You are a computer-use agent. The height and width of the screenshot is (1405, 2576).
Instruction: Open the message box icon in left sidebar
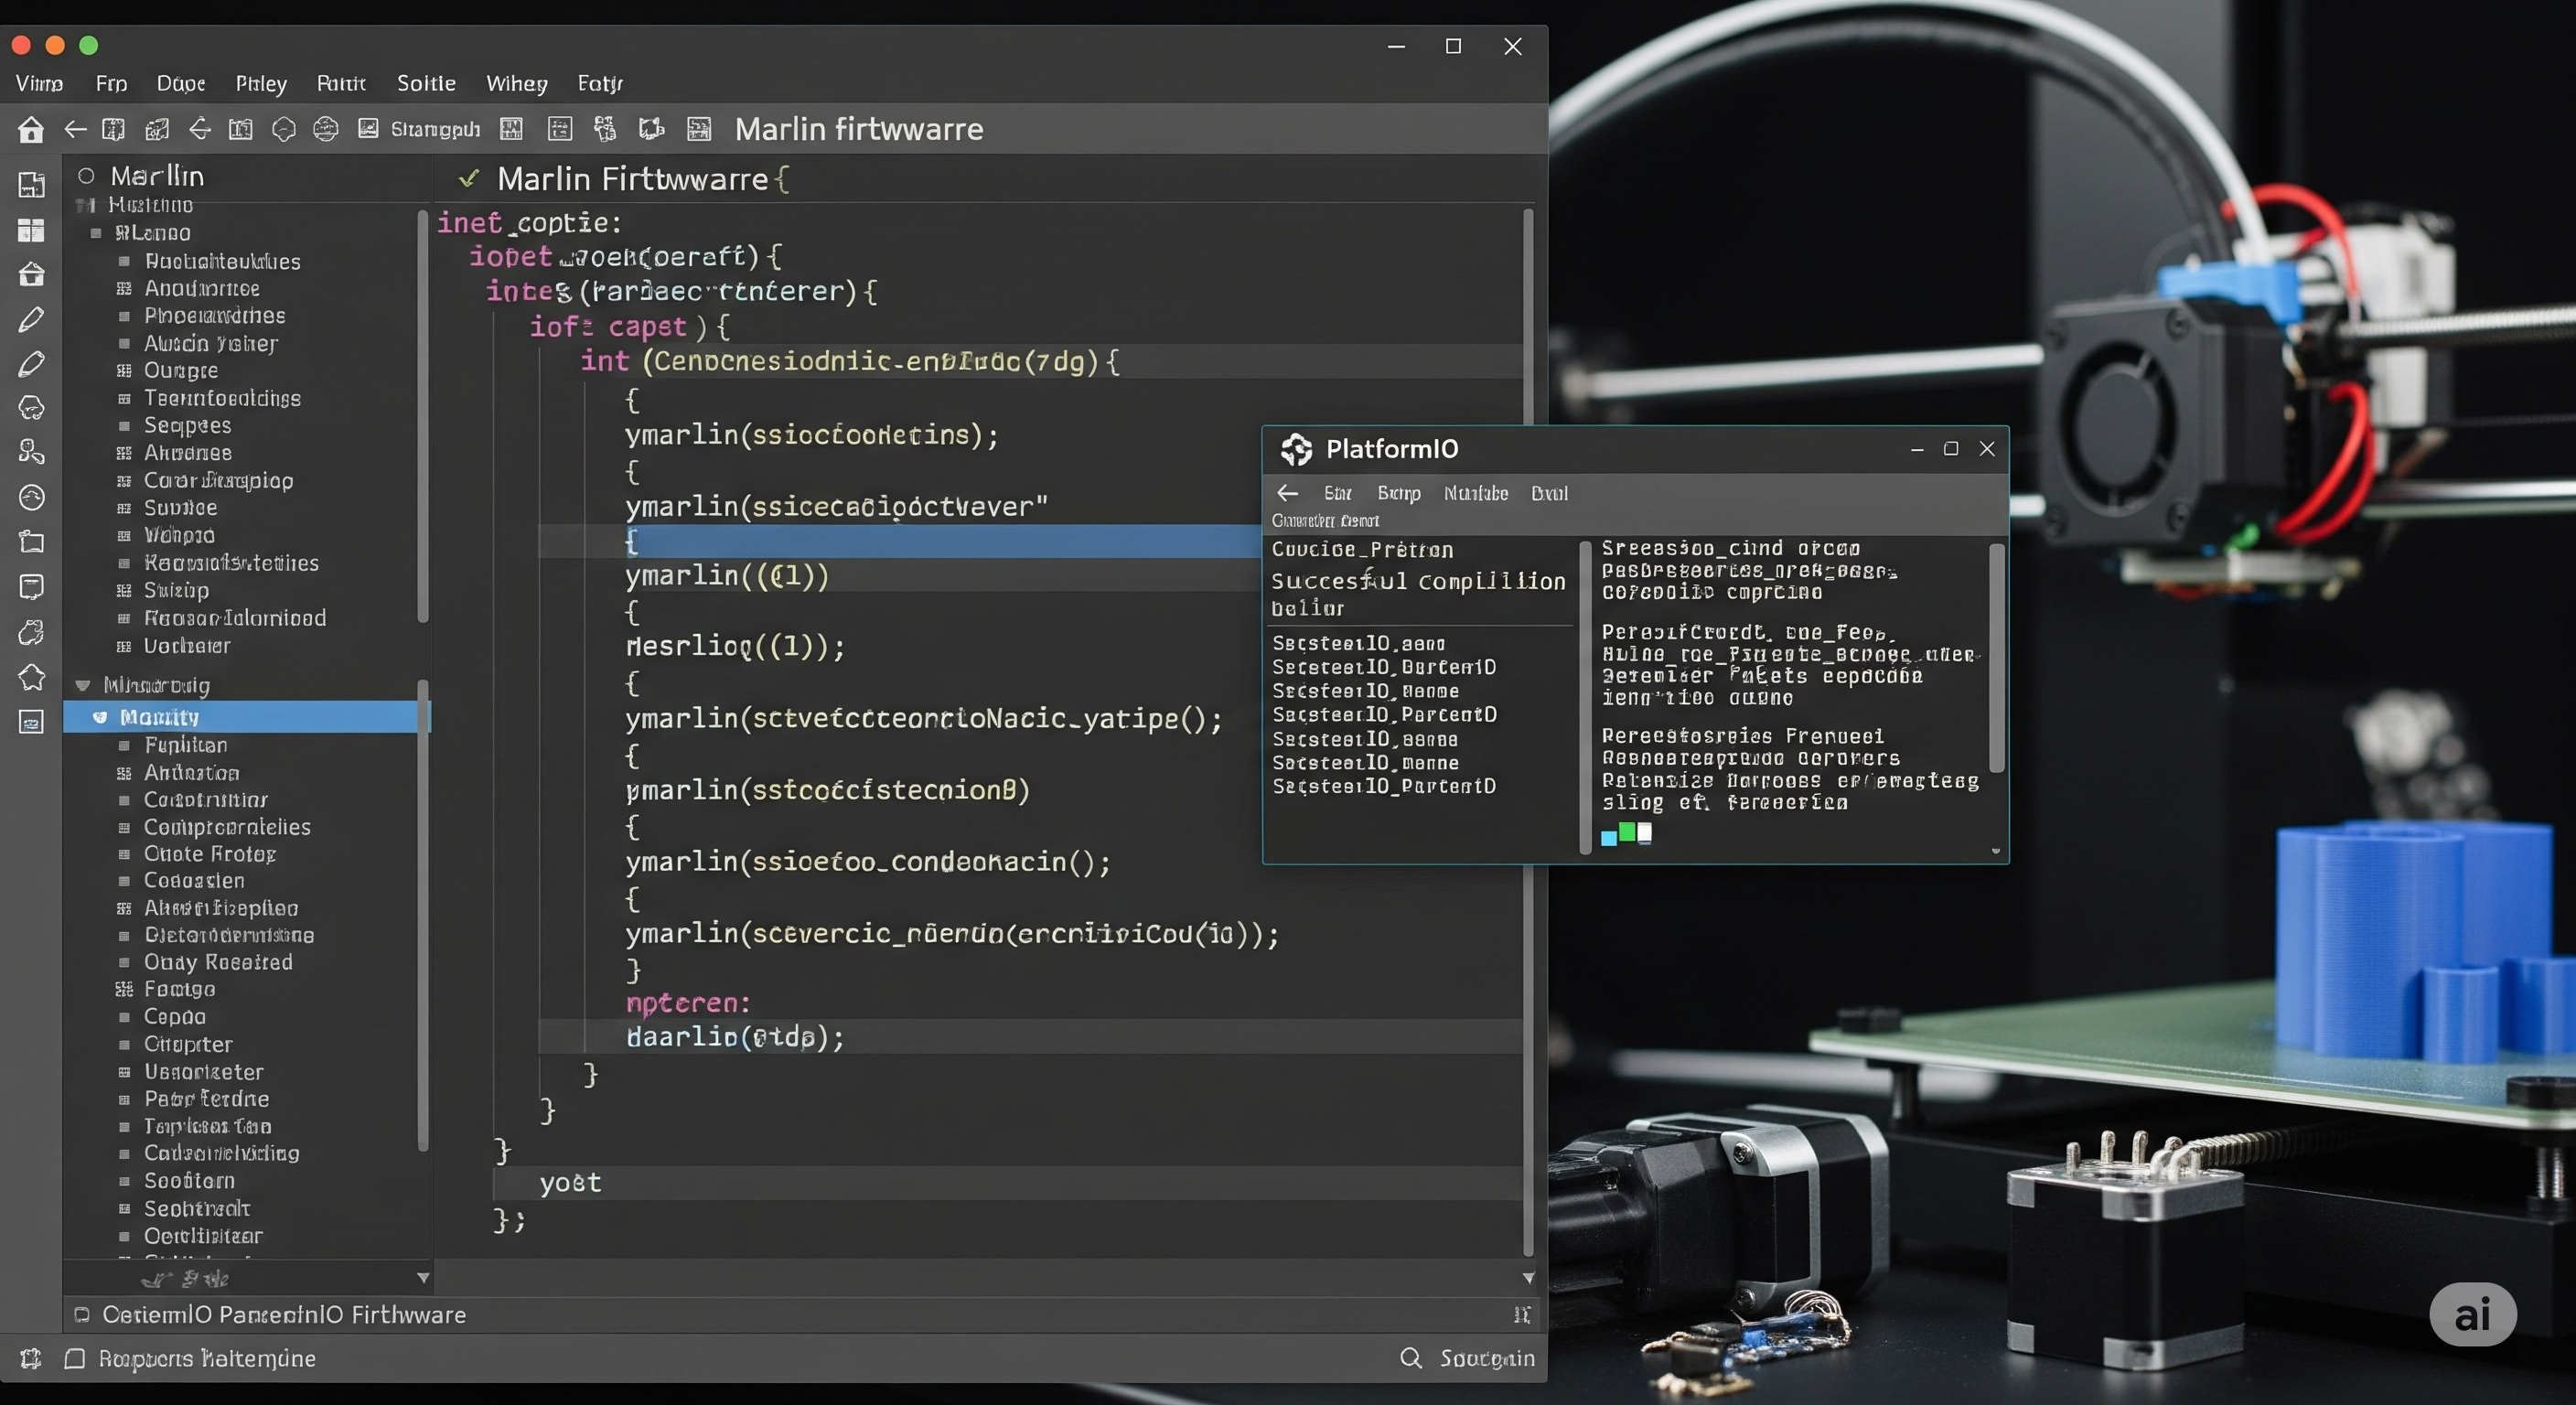(31, 587)
